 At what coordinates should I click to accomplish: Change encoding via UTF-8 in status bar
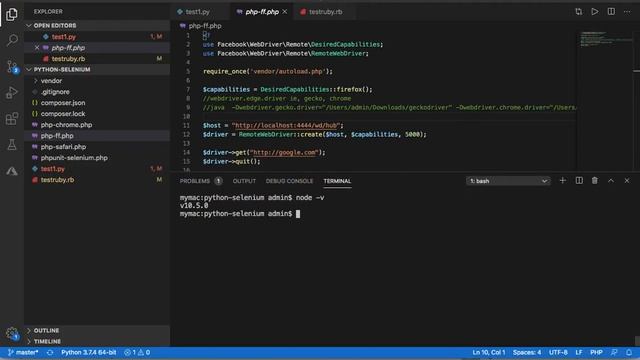pos(558,352)
